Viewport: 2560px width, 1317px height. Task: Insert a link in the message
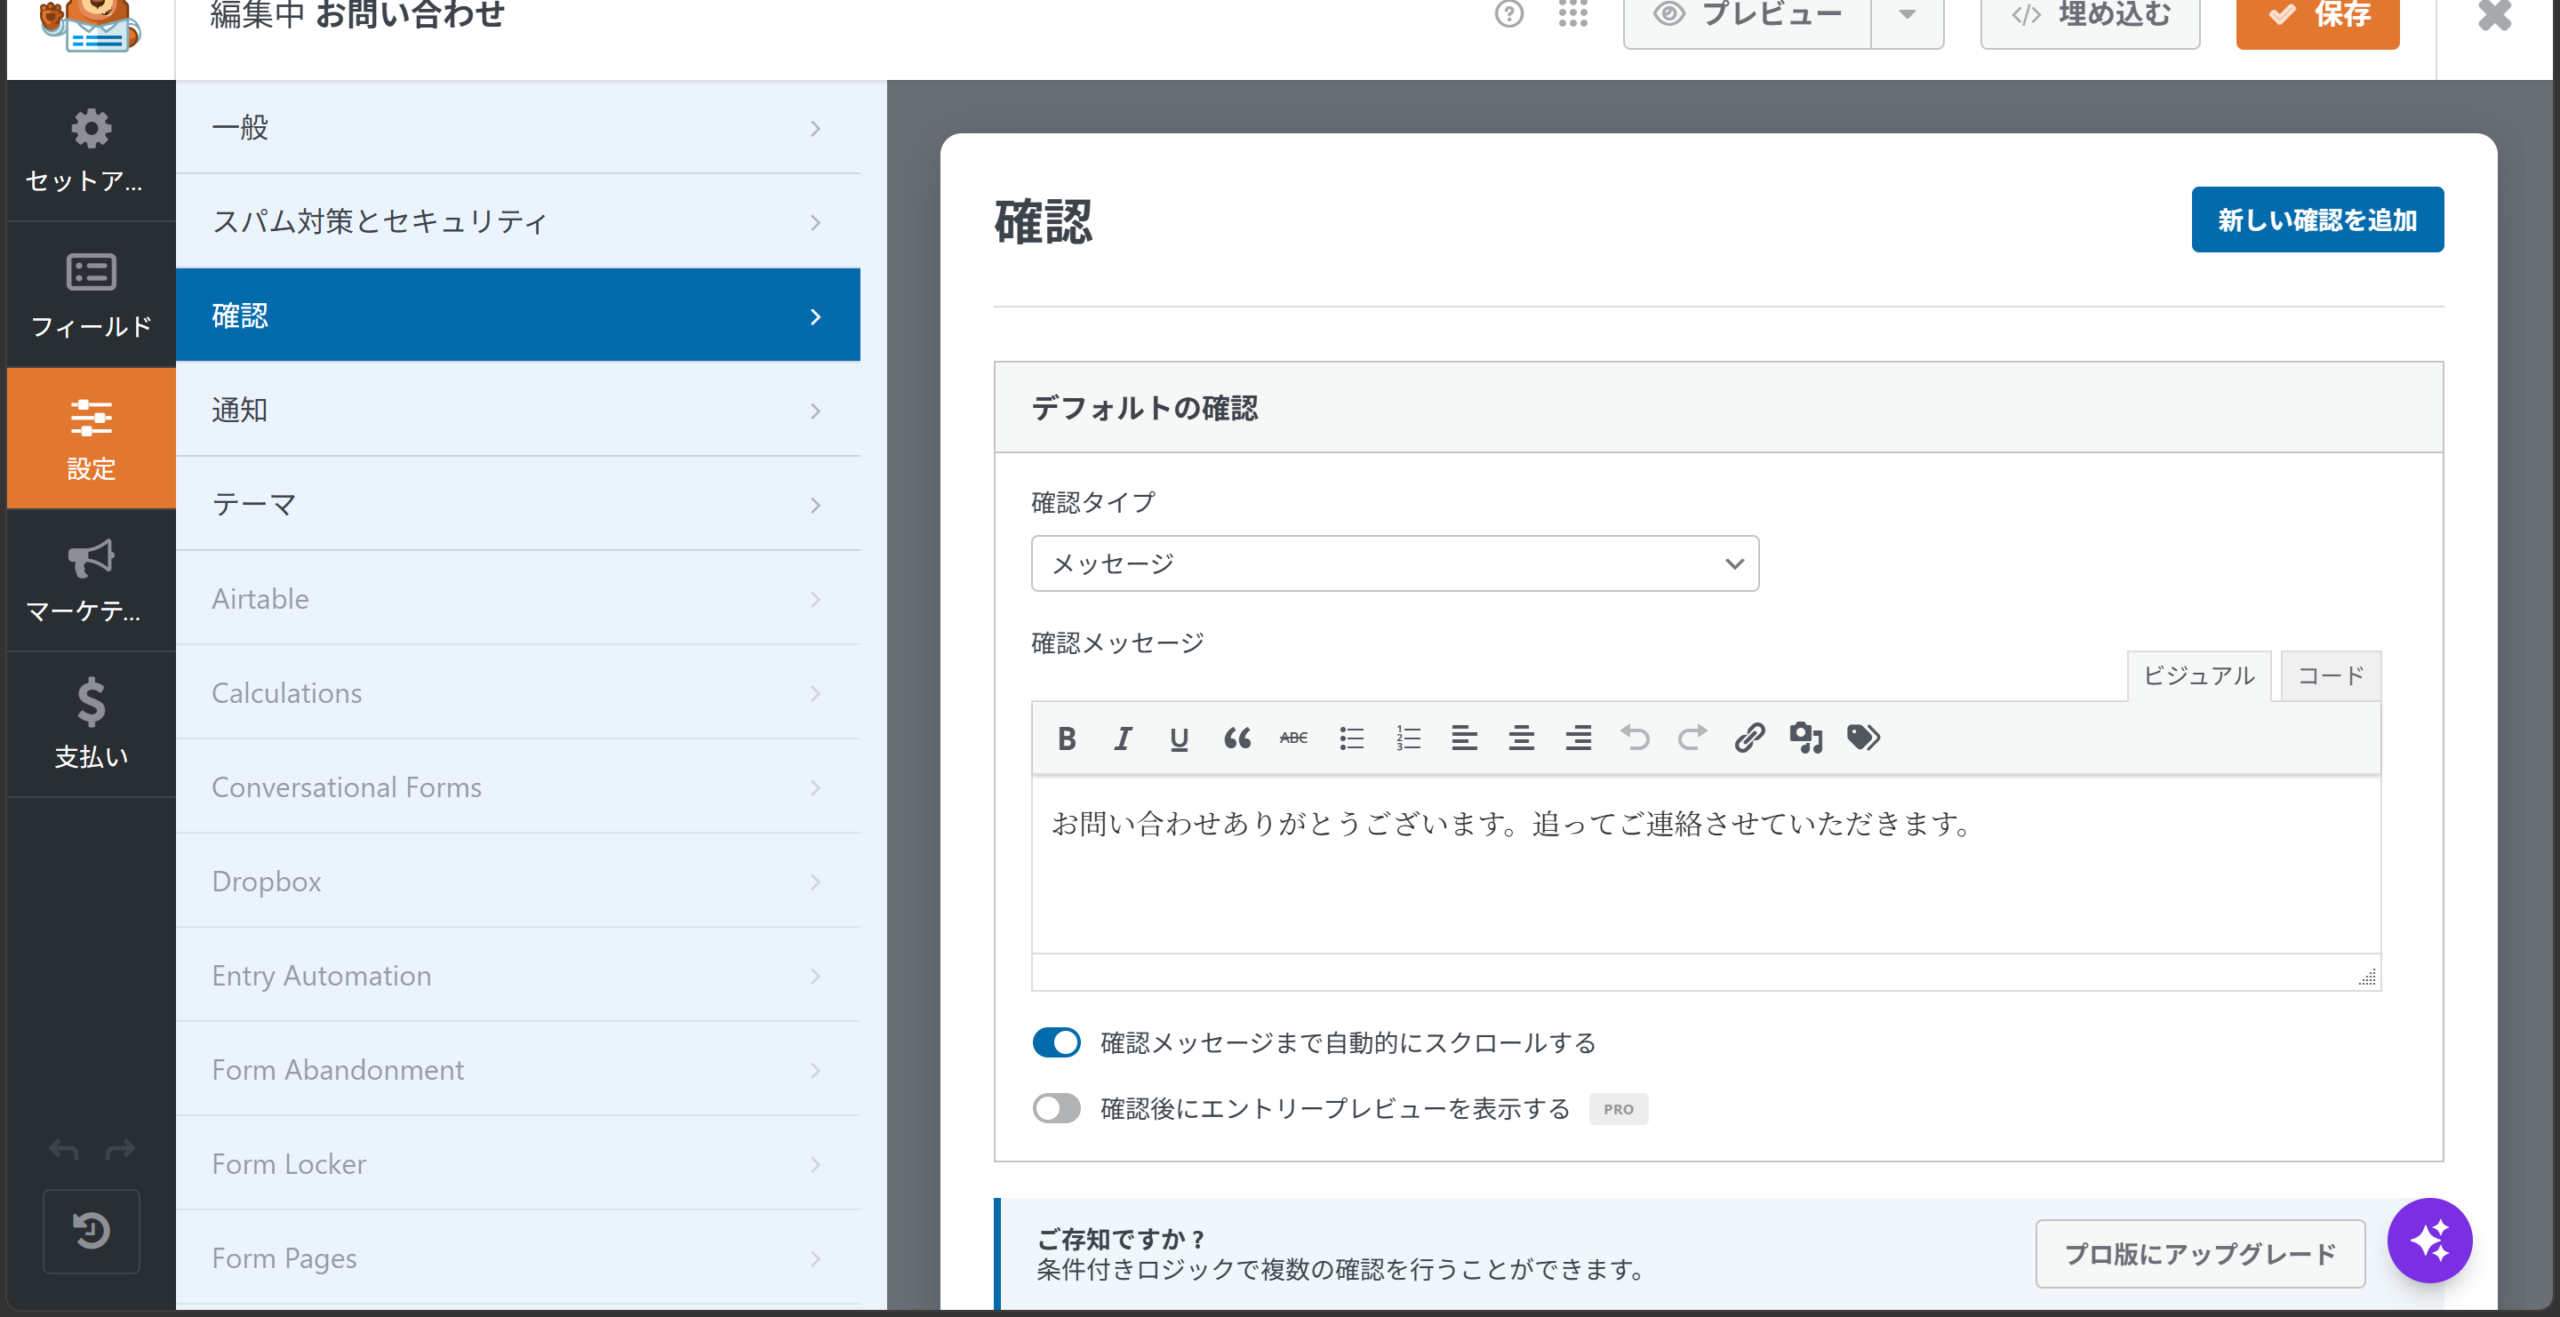1749,738
